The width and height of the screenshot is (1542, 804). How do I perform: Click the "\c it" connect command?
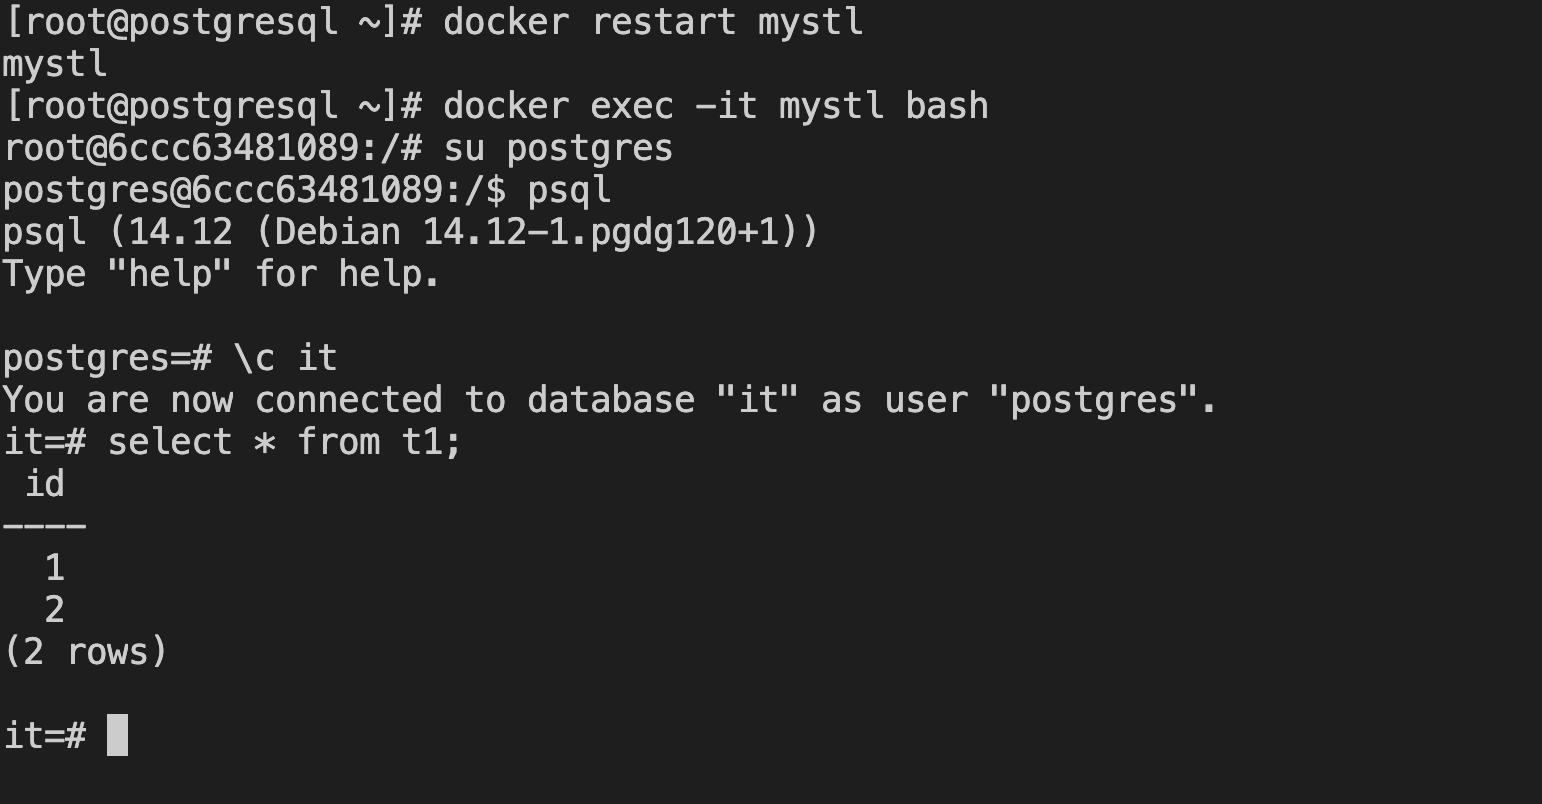[285, 357]
